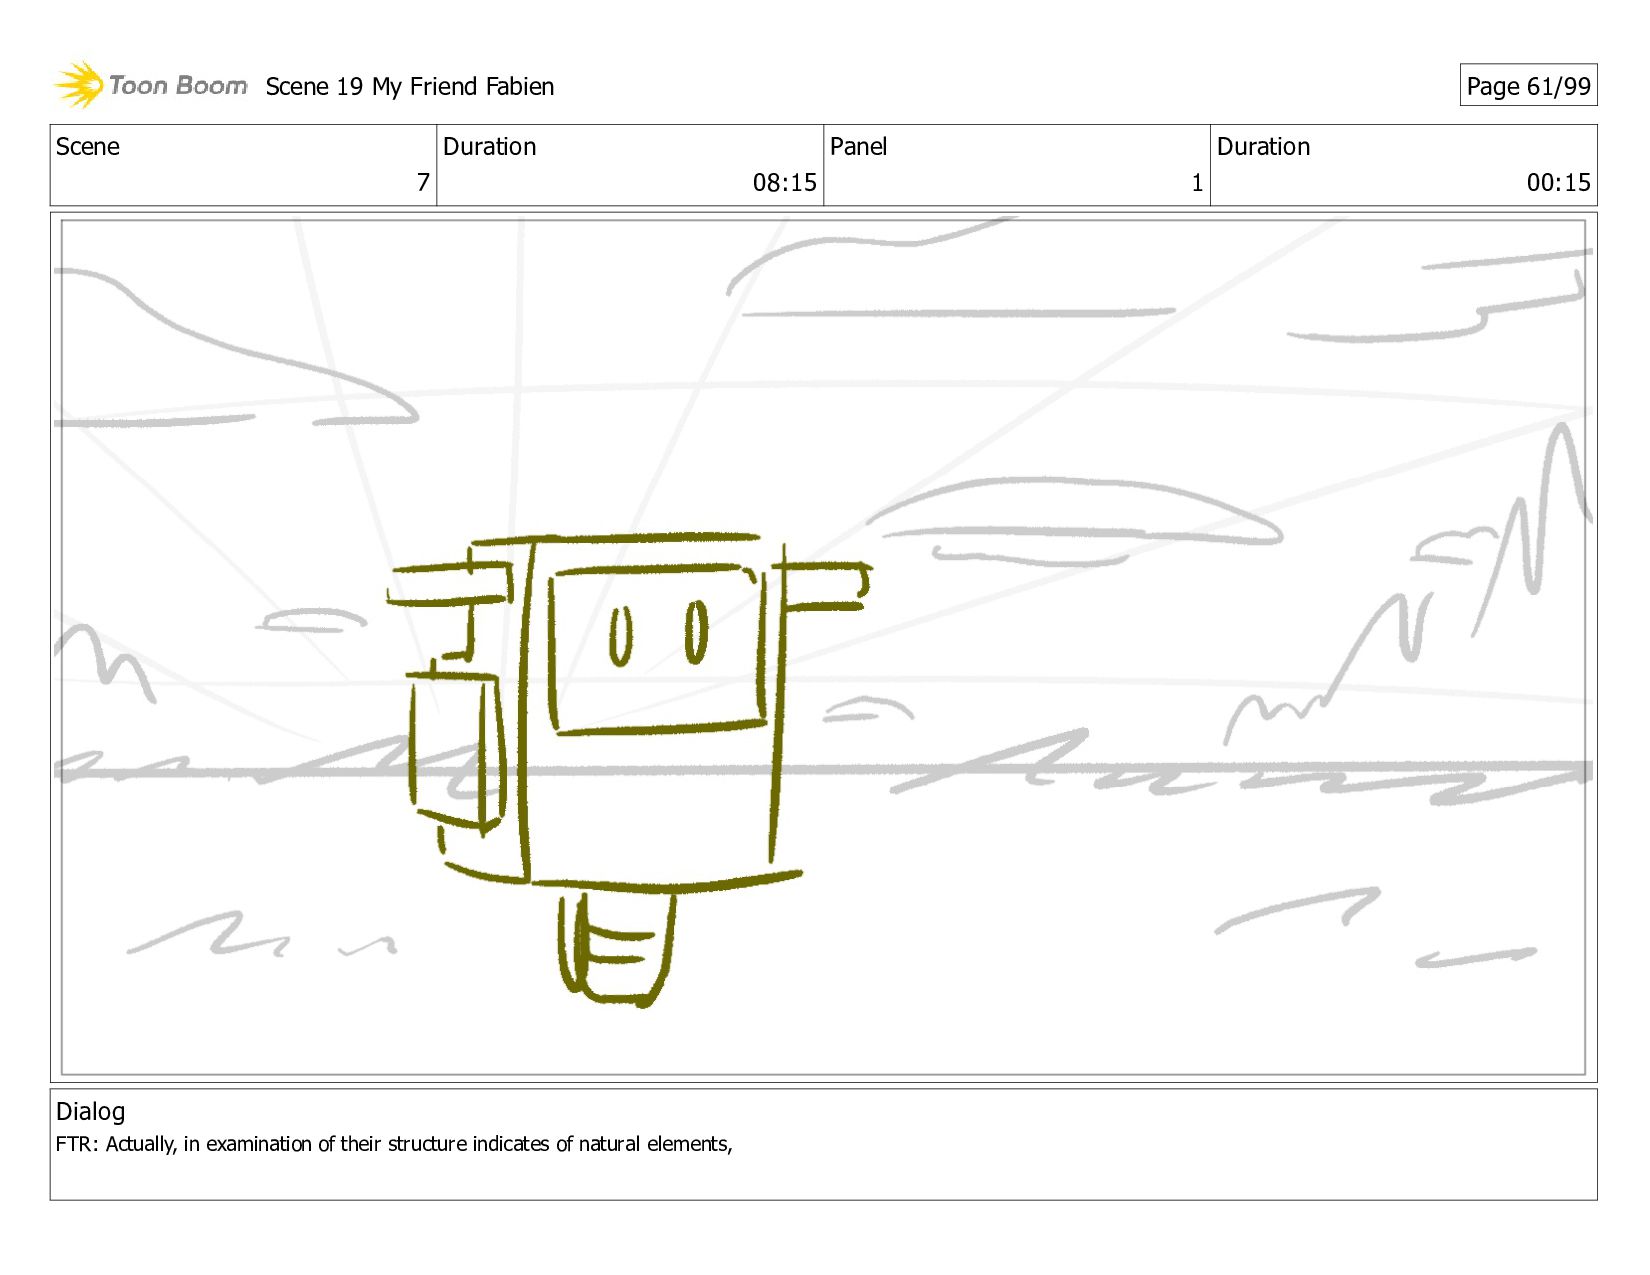Select the Scene number 7 cell
1650x1275 pixels.
[x=243, y=165]
